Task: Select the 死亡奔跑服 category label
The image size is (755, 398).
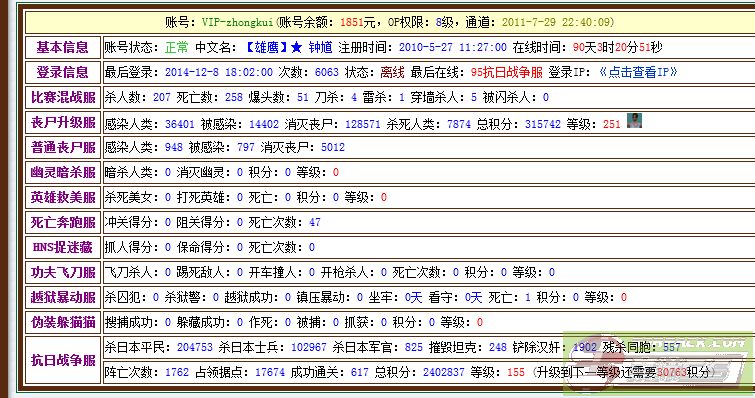Action: pyautogui.click(x=63, y=222)
